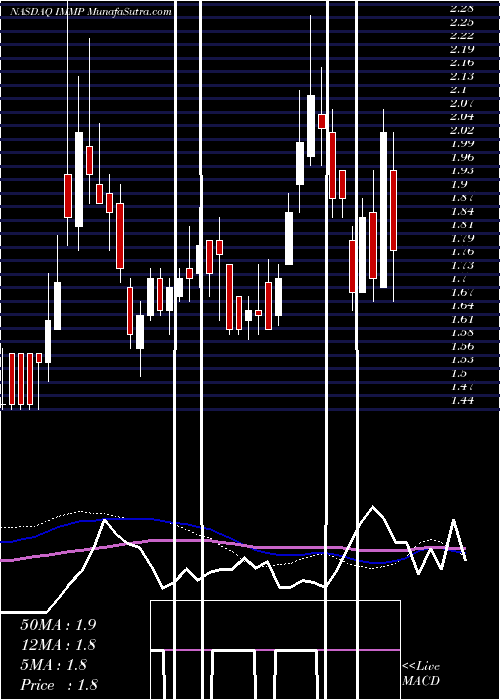Viewport: 500px width, 700px height.
Task: Select the 2.02 price axis label
Action: [462, 130]
